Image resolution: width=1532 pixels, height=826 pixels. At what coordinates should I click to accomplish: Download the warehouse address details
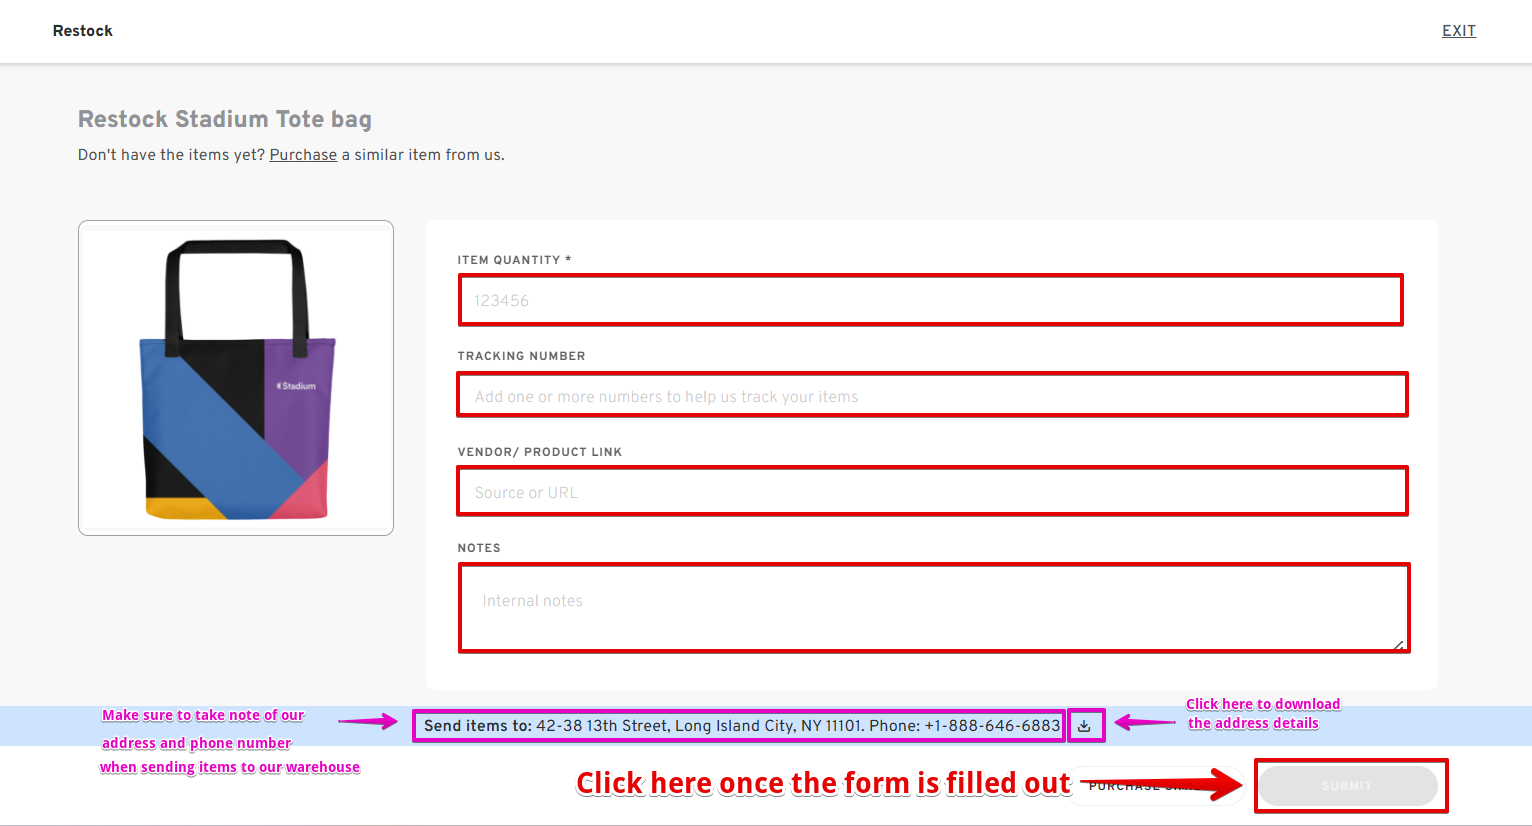(x=1084, y=726)
